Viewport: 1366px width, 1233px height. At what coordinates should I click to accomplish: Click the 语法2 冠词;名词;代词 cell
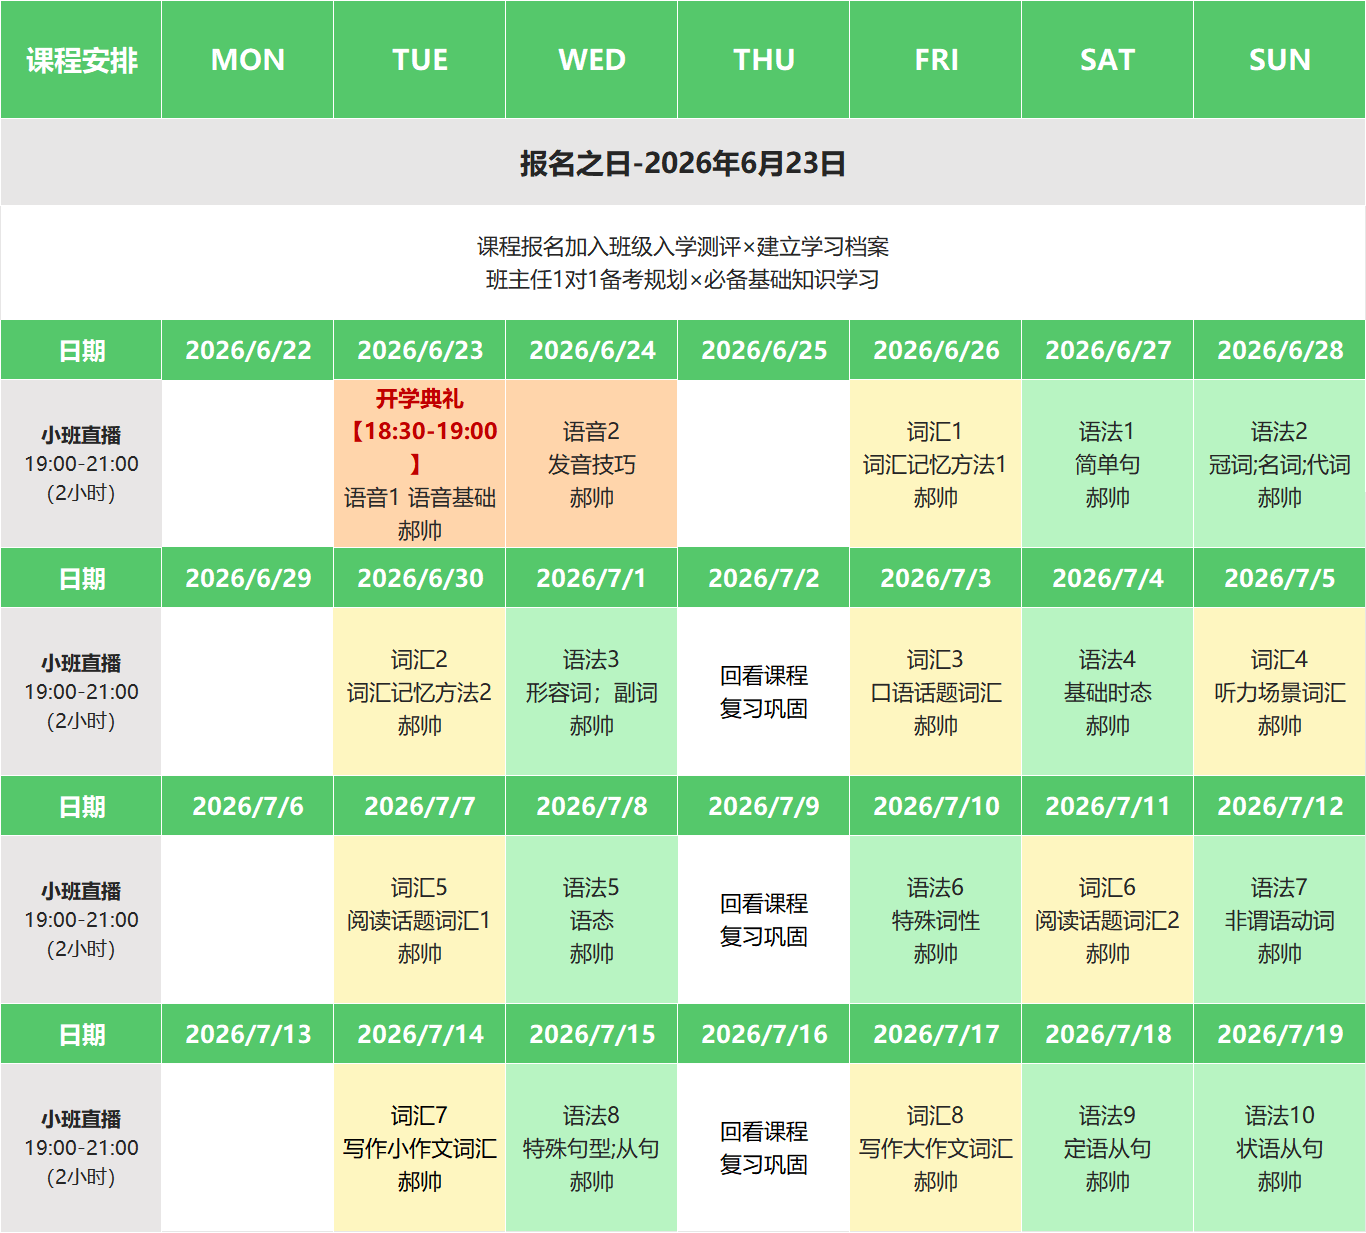[1279, 464]
